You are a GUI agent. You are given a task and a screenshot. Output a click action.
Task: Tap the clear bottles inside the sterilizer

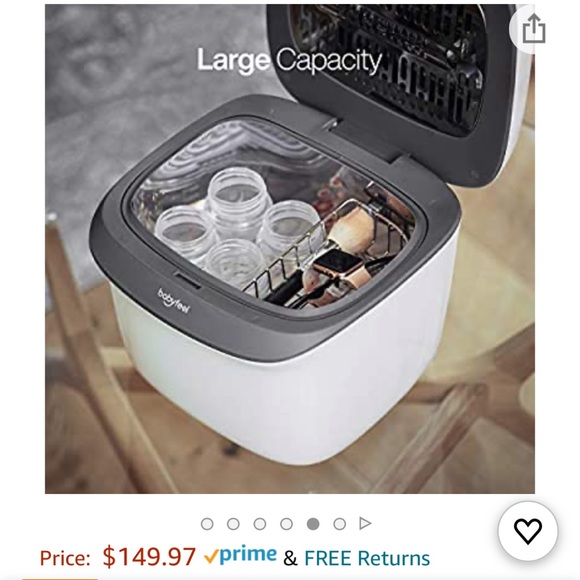(235, 222)
